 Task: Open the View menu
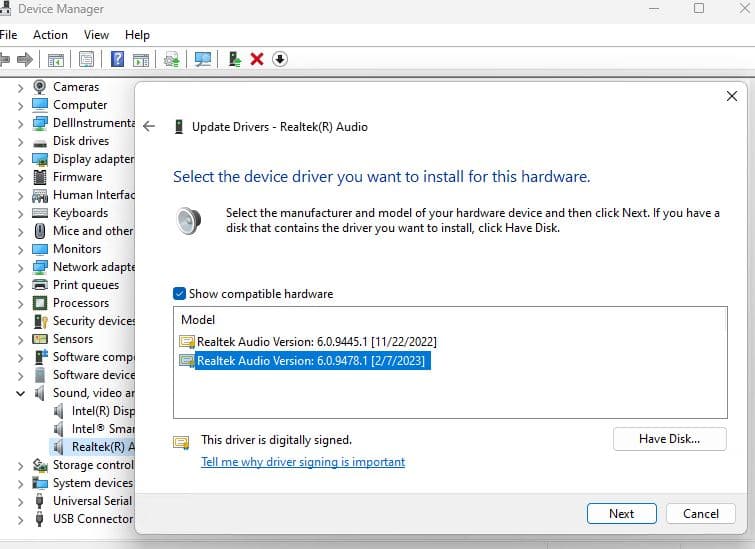coord(96,34)
